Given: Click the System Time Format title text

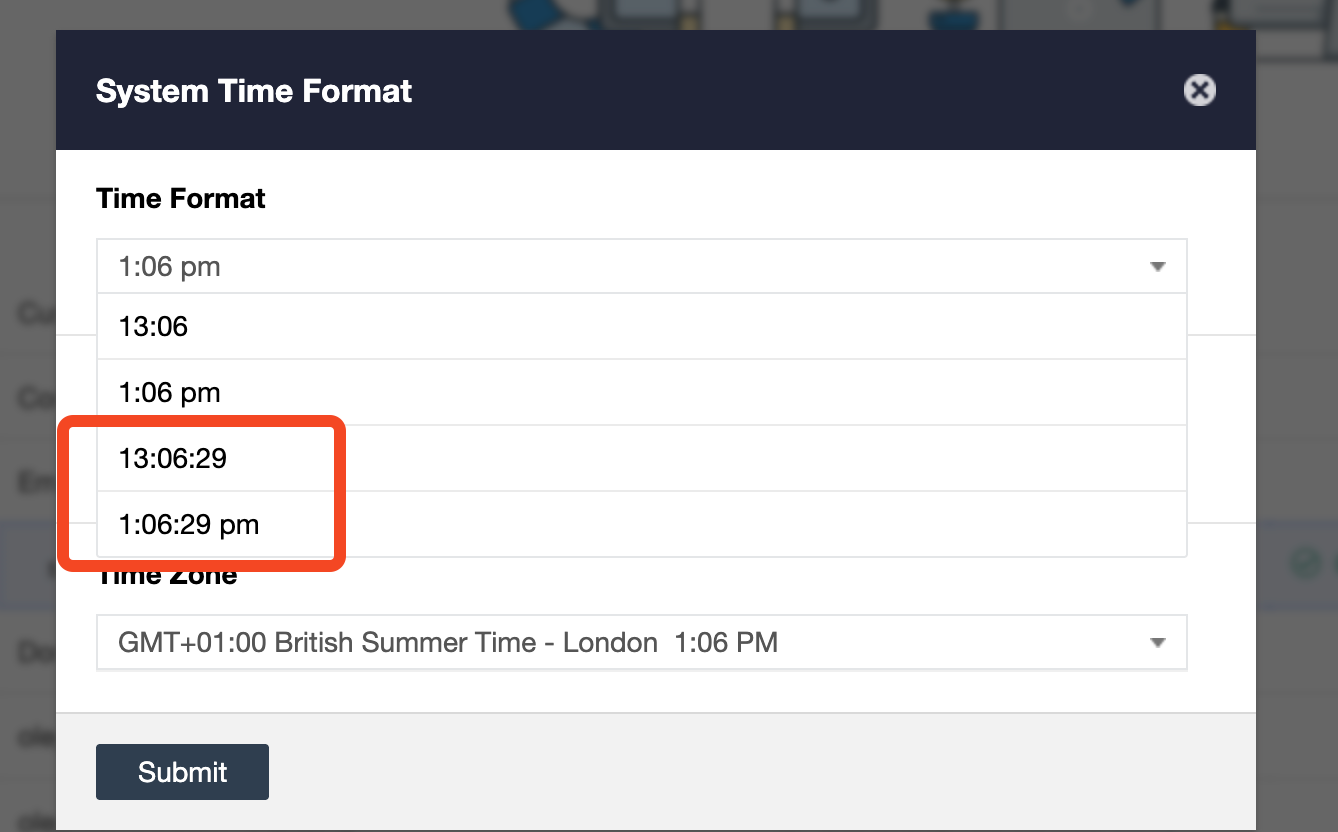Looking at the screenshot, I should coord(254,91).
